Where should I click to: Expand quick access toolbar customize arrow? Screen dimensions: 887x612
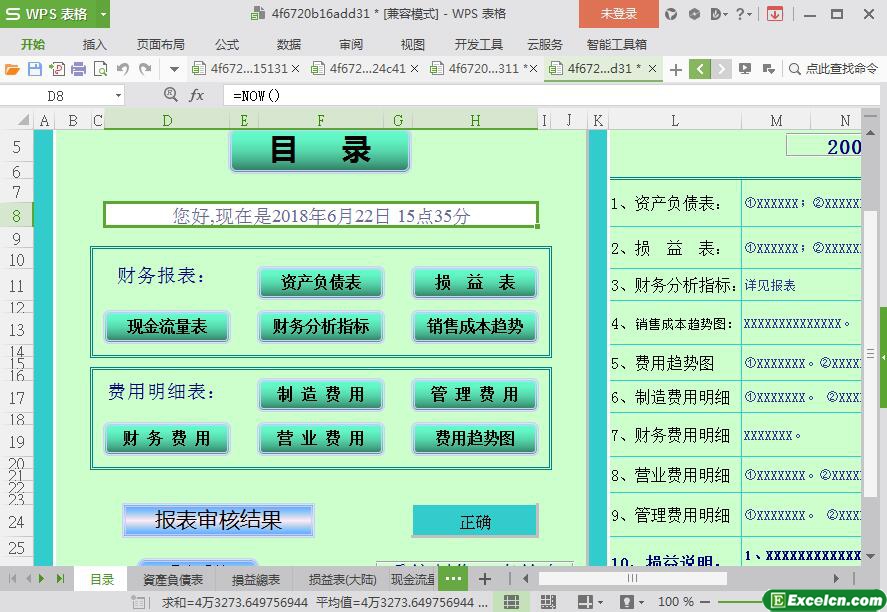pos(174,69)
